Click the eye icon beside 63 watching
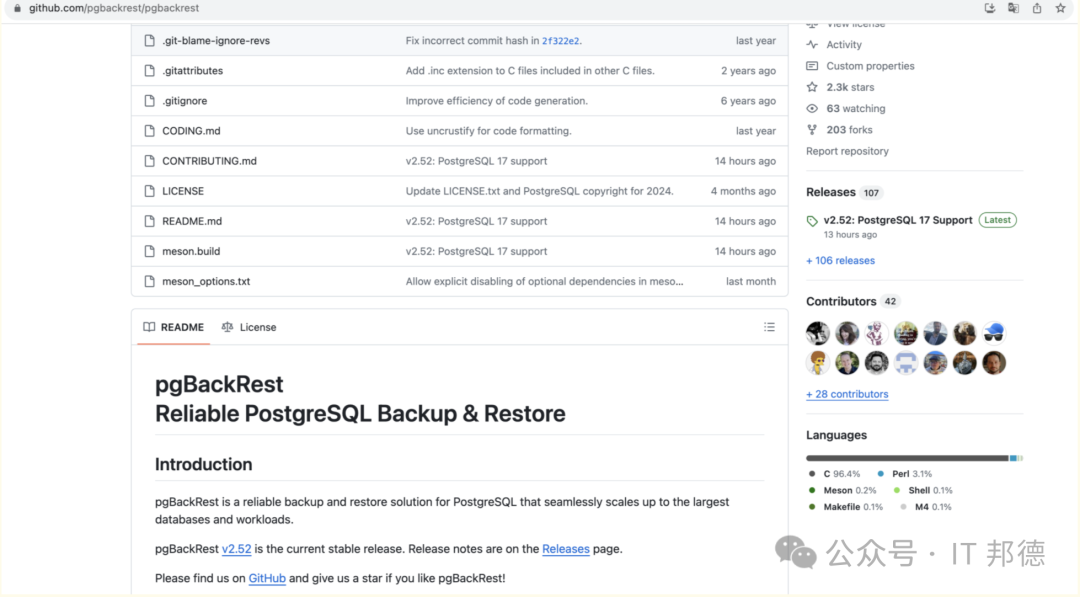Screen dimensions: 1080x597 (812, 109)
